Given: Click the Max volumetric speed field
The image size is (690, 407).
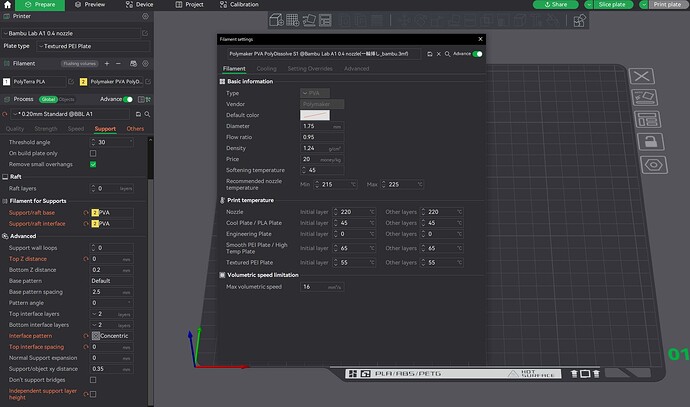Looking at the screenshot, I should [322, 287].
